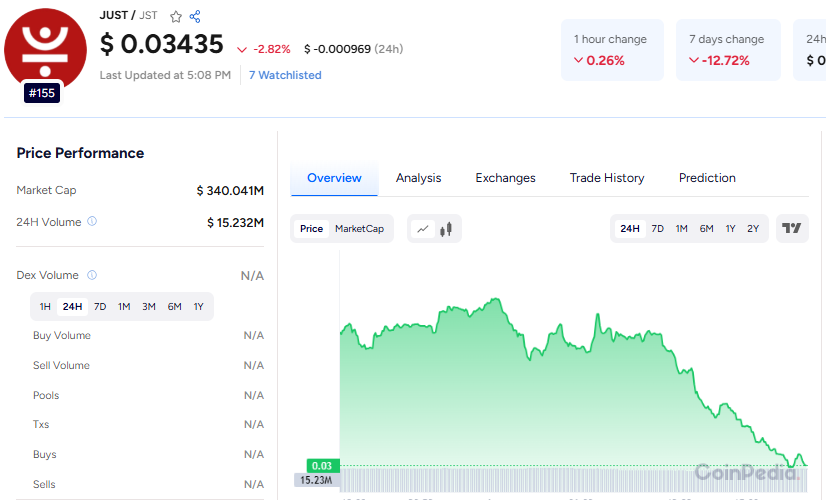Select 24H Dex Volume period

pyautogui.click(x=72, y=307)
